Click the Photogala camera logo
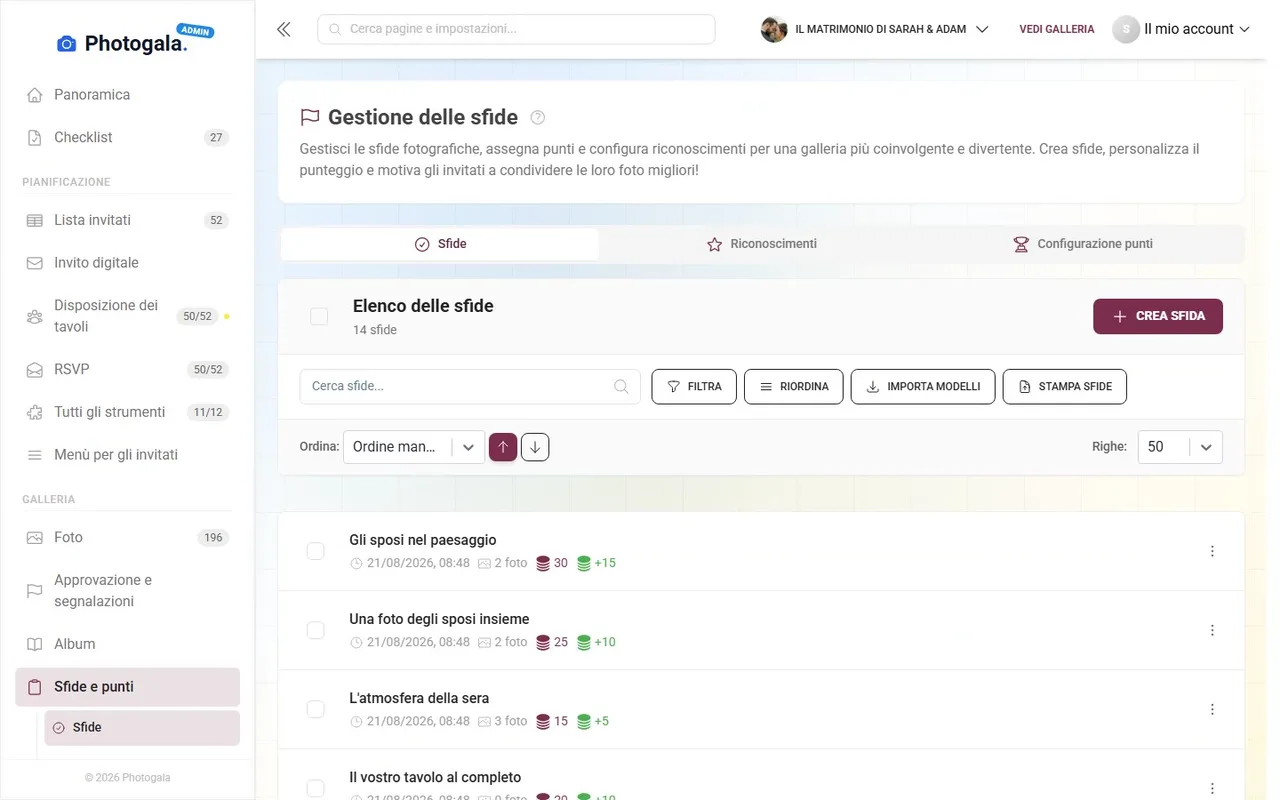Screen dimensions: 1280x800 67,43
